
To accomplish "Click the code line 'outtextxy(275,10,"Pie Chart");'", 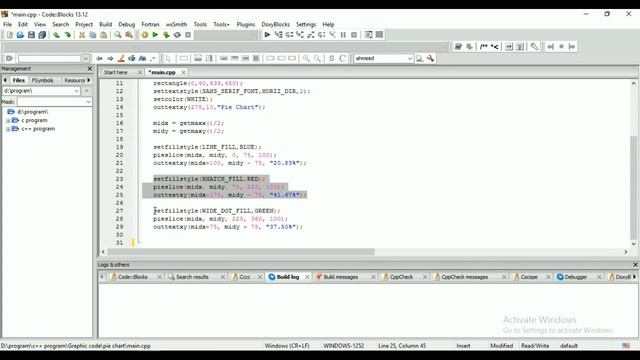I will (x=209, y=107).
